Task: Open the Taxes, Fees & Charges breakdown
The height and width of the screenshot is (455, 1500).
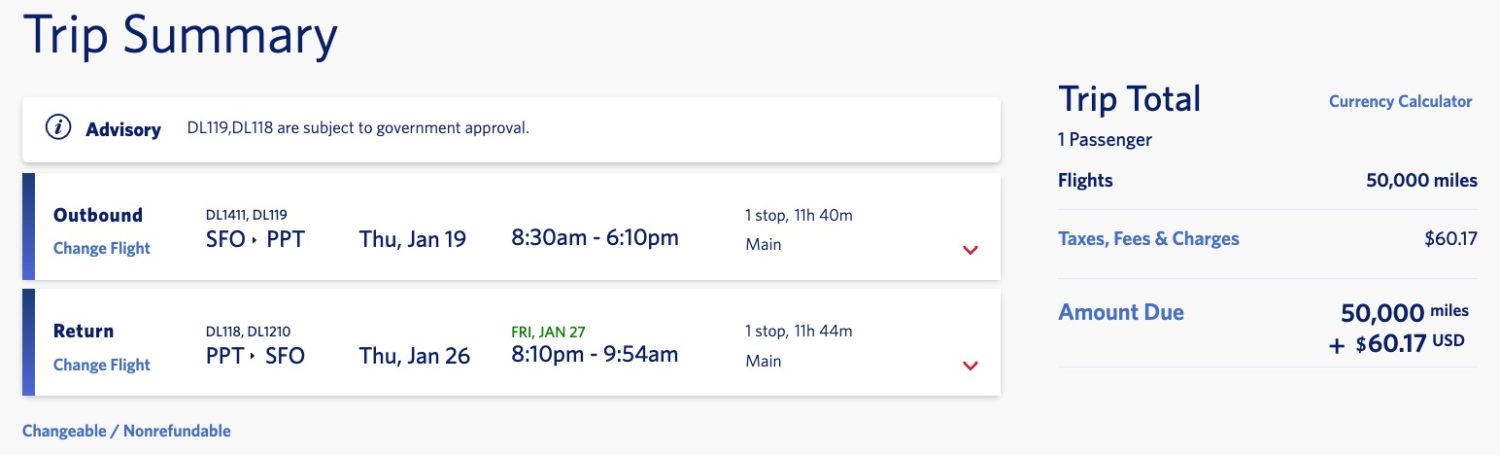Action: (x=1149, y=238)
